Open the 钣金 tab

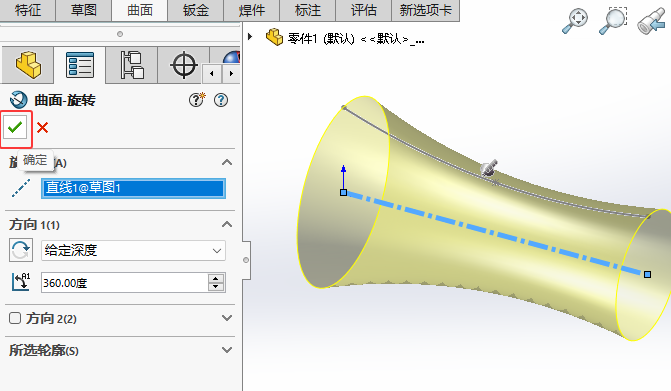[196, 10]
